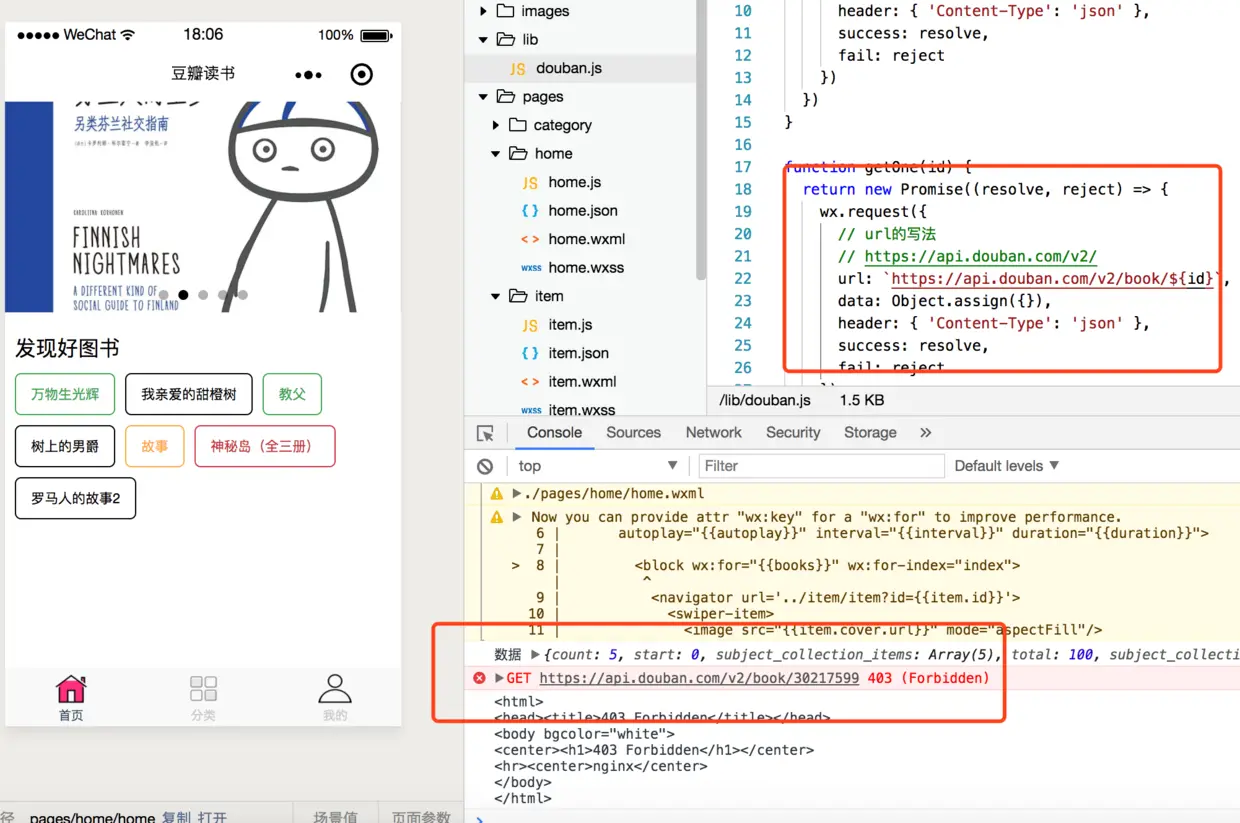Clear the console with the block icon
The image size is (1240, 823).
coord(485,466)
